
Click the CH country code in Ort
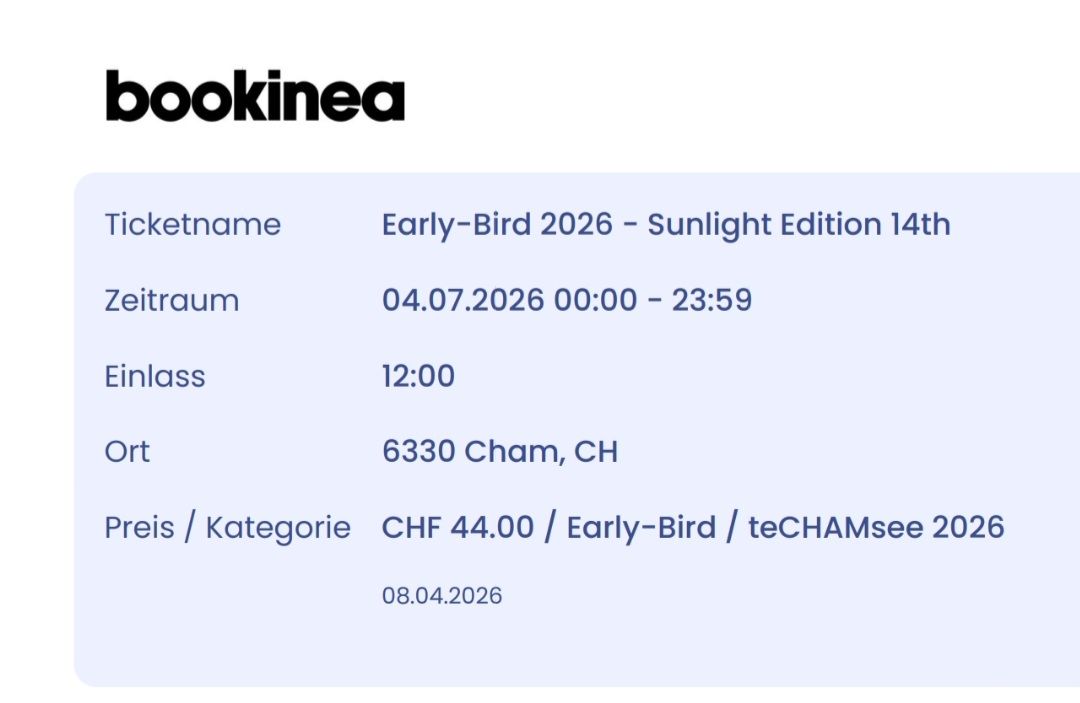coord(596,452)
